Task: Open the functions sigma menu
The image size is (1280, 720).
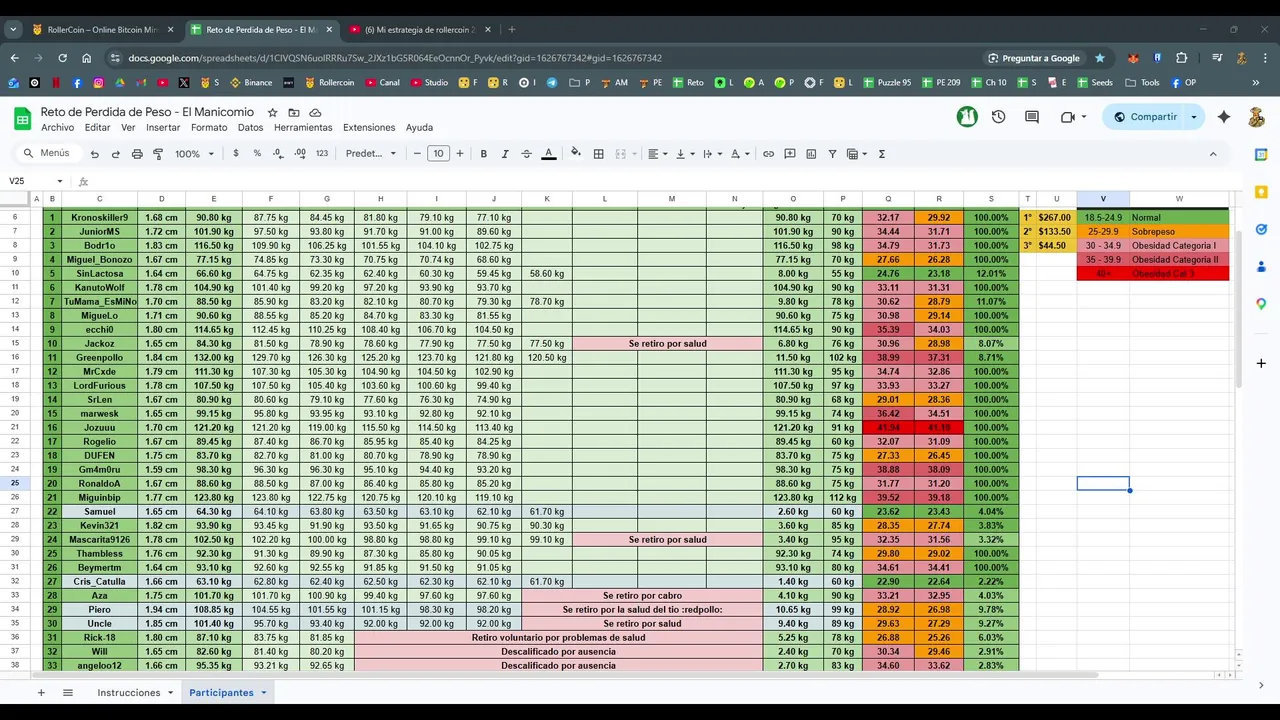Action: coord(881,154)
